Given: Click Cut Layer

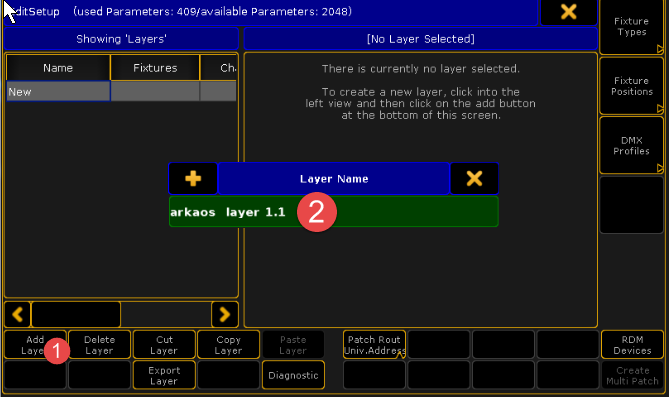Looking at the screenshot, I should click(x=164, y=345).
